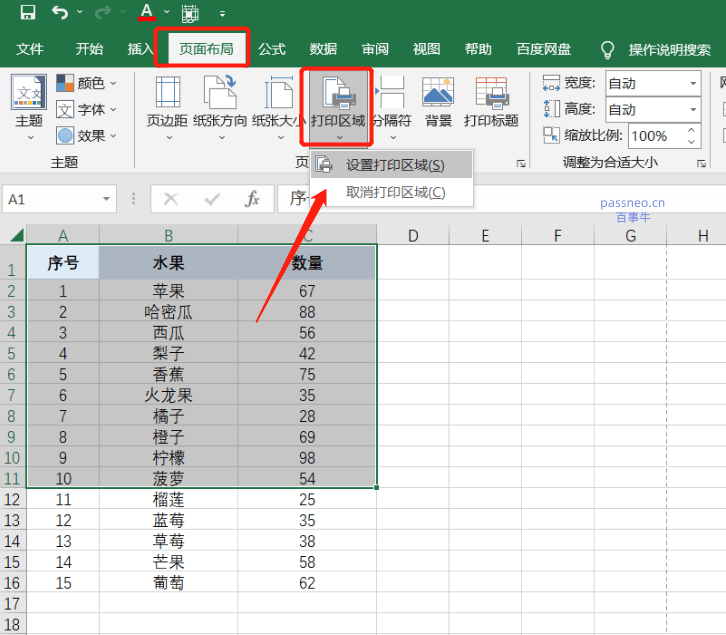Open the 百度网盘 tab

pos(544,49)
